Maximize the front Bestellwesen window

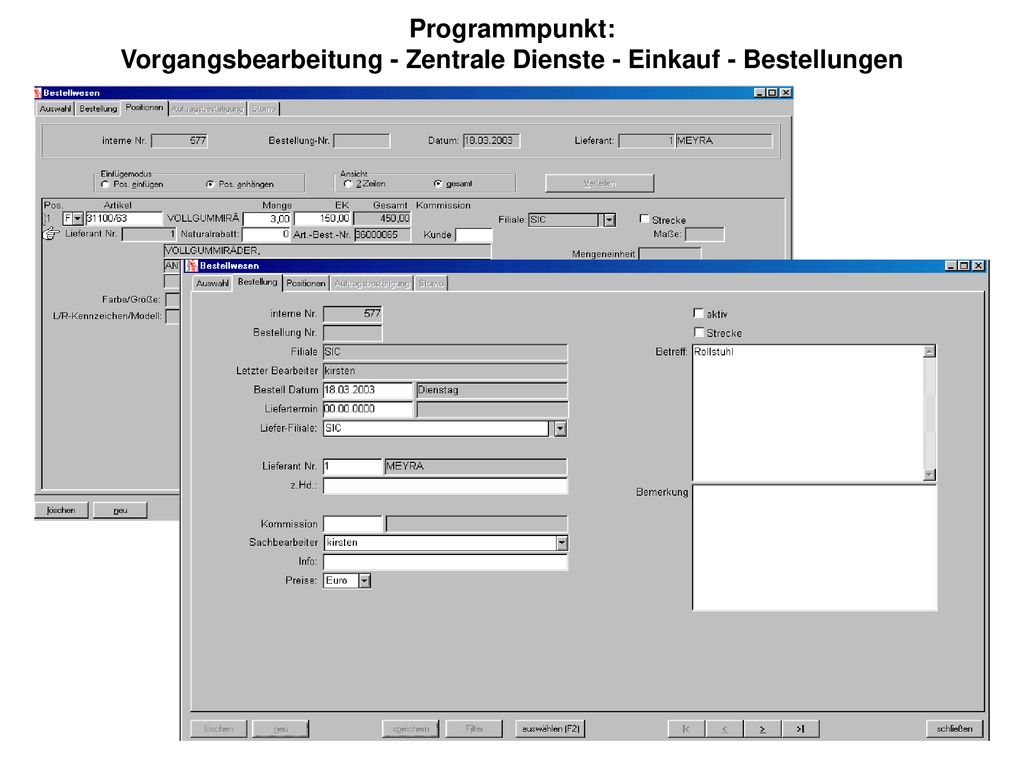point(964,266)
